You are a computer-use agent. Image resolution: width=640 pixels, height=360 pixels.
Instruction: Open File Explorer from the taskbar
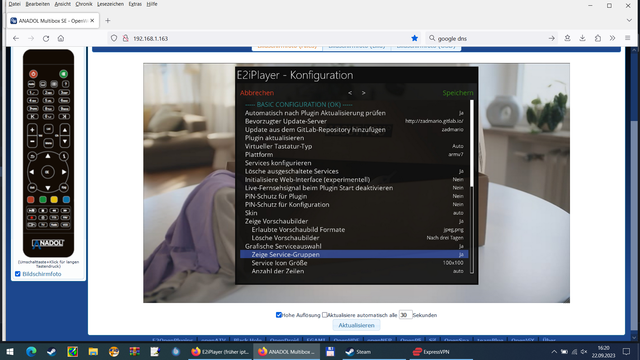(x=93, y=351)
